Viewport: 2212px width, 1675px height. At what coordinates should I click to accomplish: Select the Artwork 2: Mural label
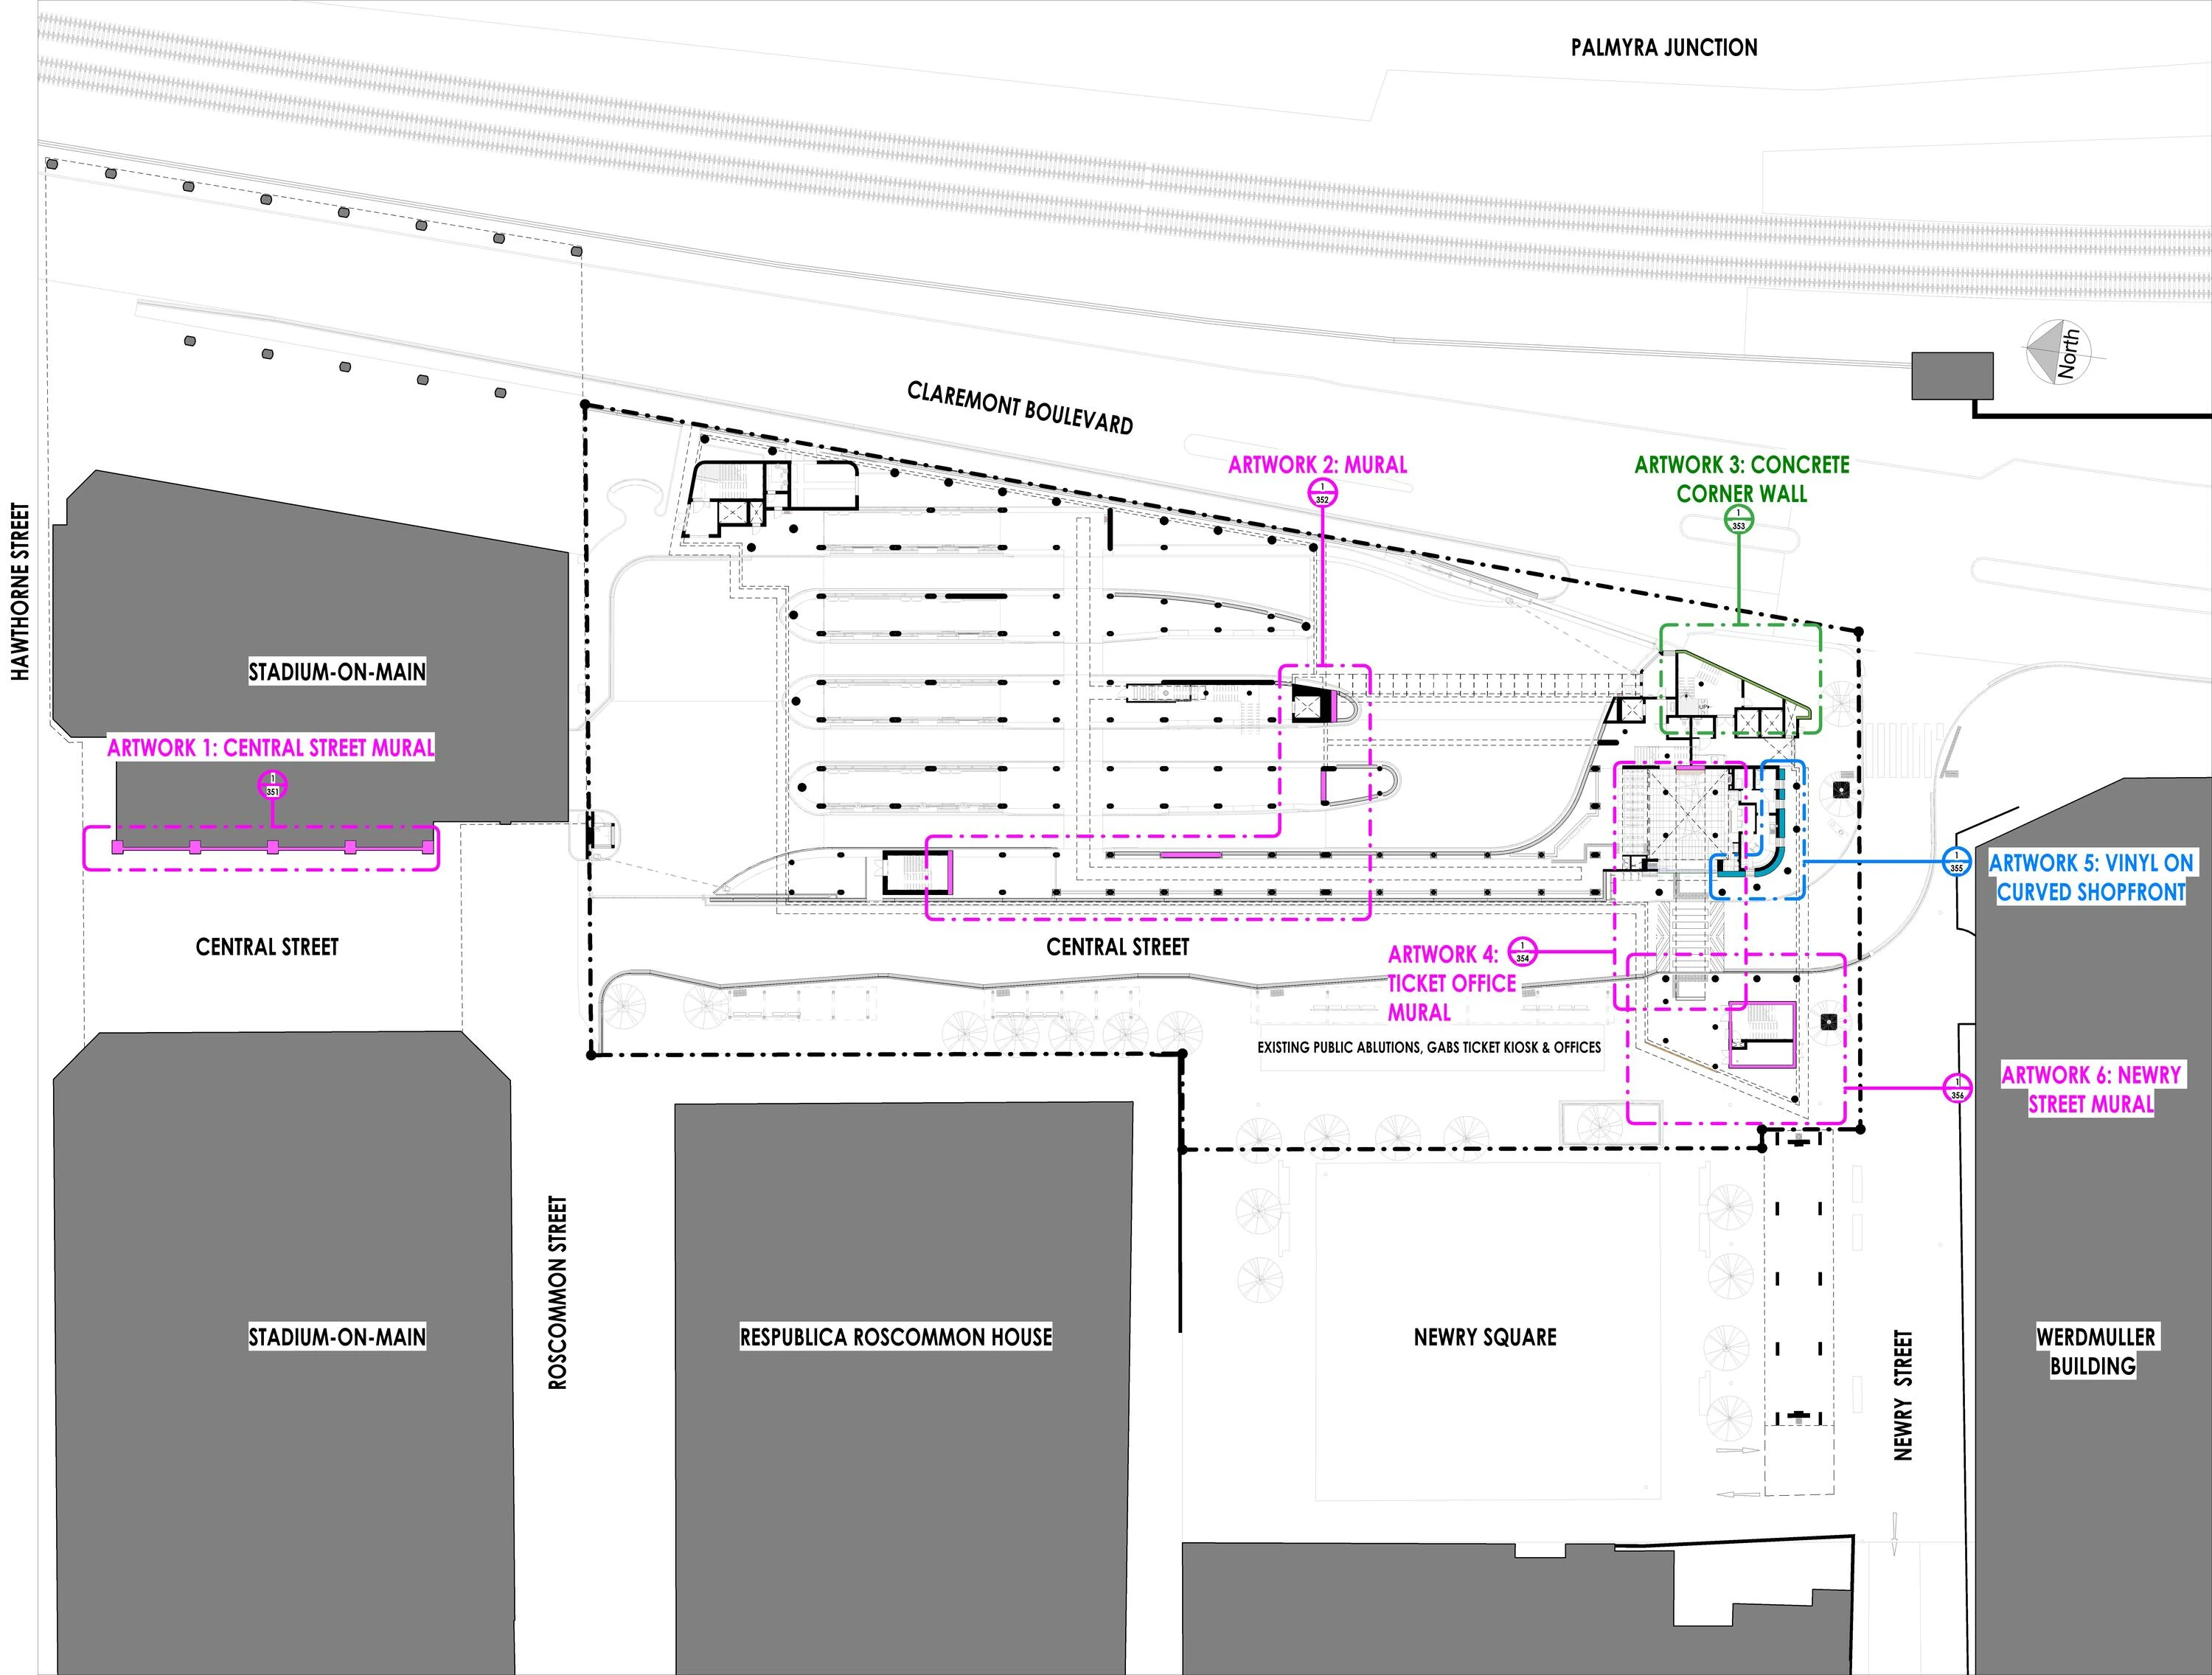click(1317, 464)
